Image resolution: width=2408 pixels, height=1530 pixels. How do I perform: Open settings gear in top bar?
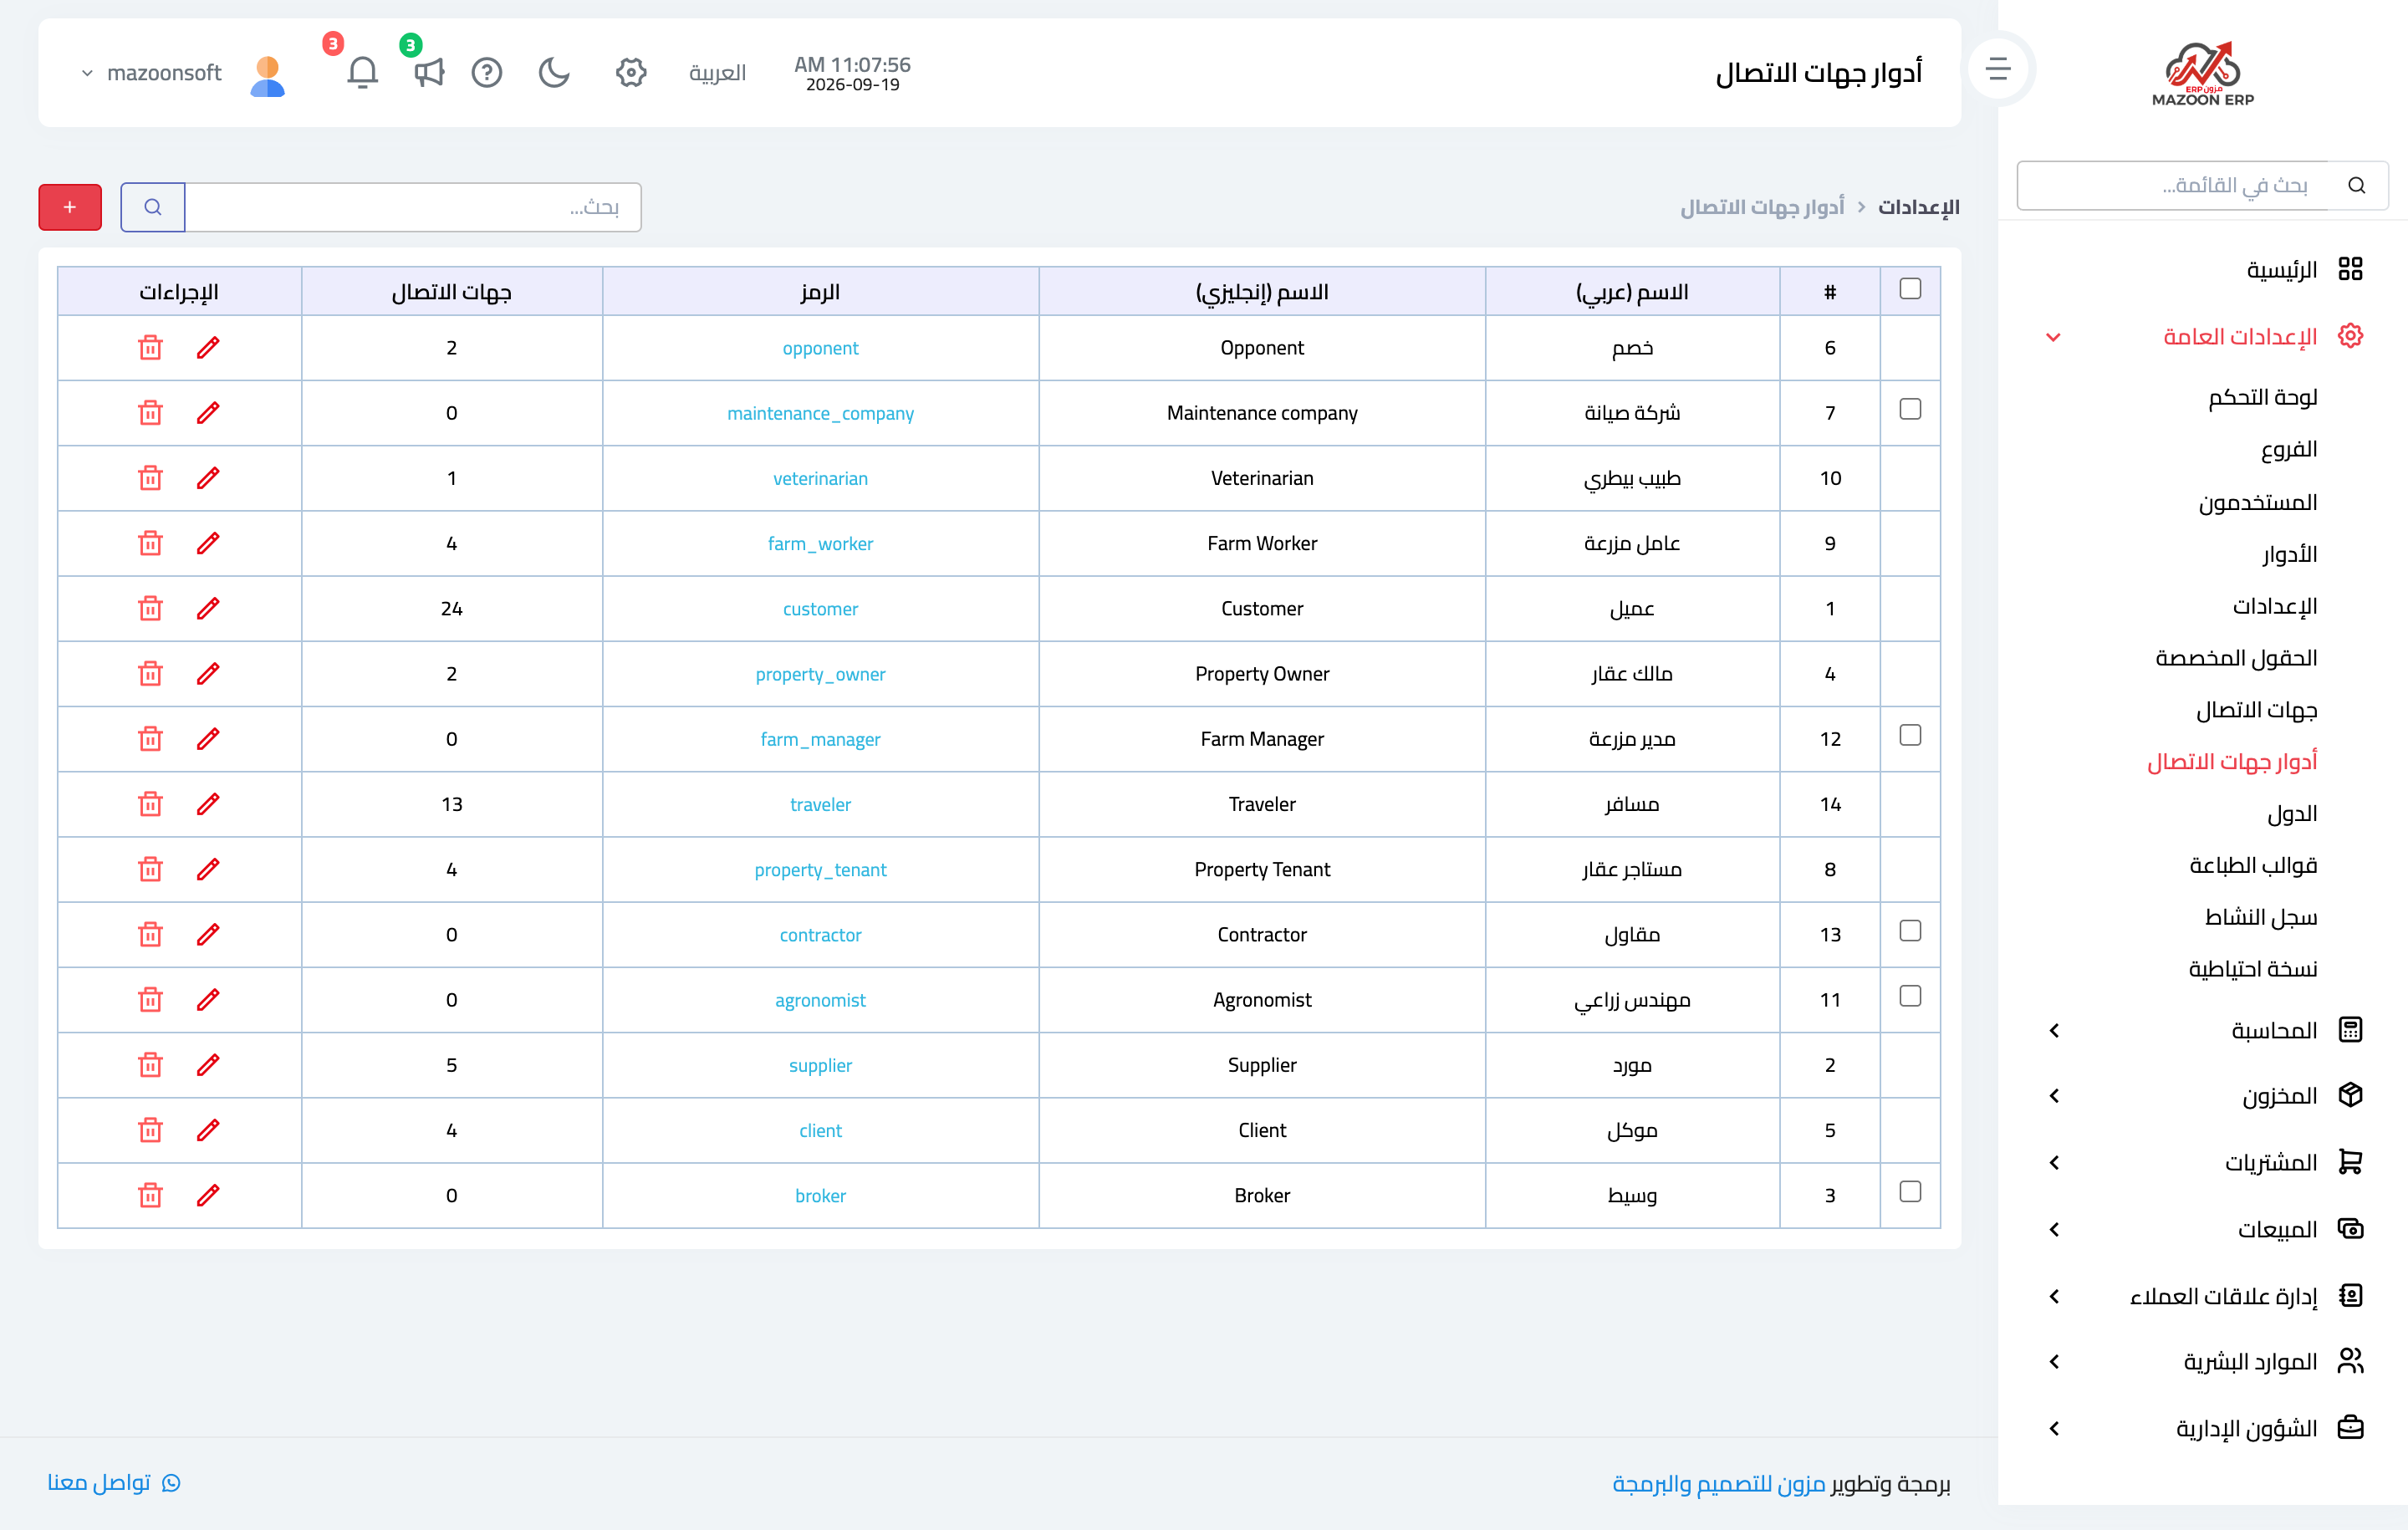coord(631,72)
